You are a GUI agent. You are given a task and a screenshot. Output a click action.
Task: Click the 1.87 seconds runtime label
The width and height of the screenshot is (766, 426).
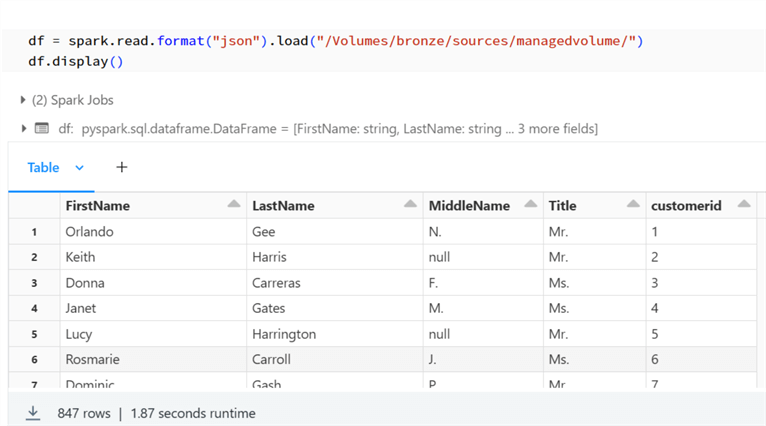click(193, 413)
